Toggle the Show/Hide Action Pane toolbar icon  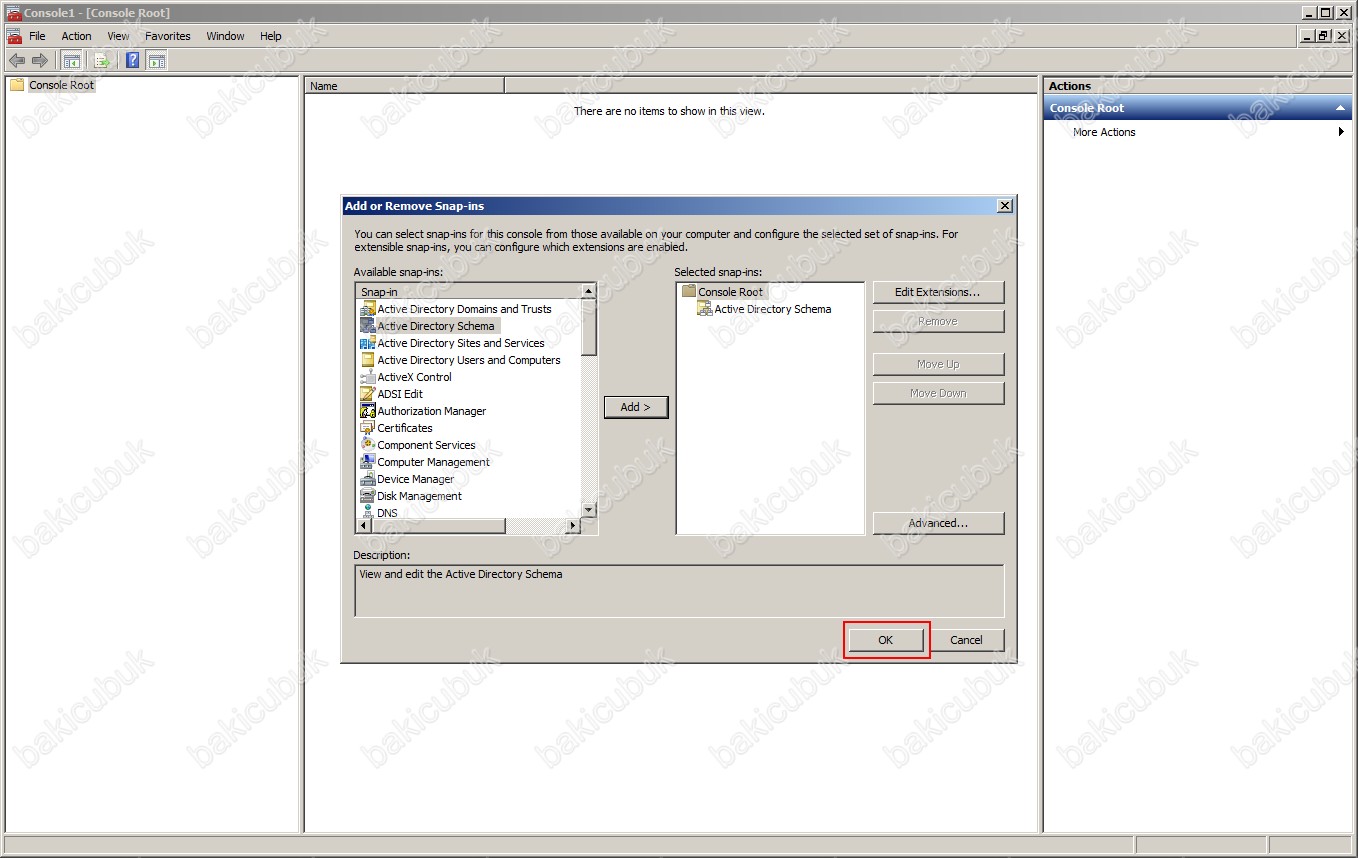(x=157, y=60)
